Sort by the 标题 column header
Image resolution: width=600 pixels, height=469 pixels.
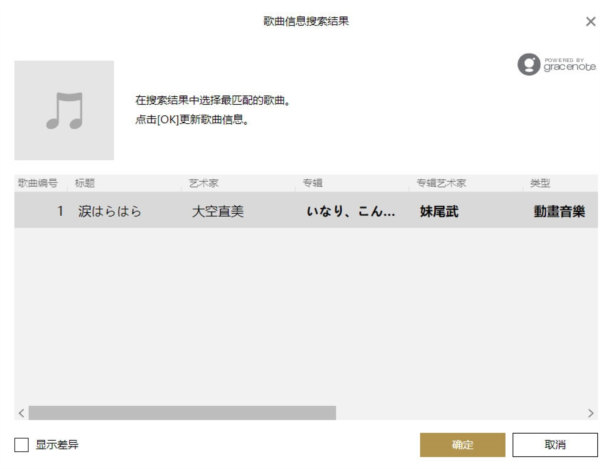pyautogui.click(x=85, y=184)
